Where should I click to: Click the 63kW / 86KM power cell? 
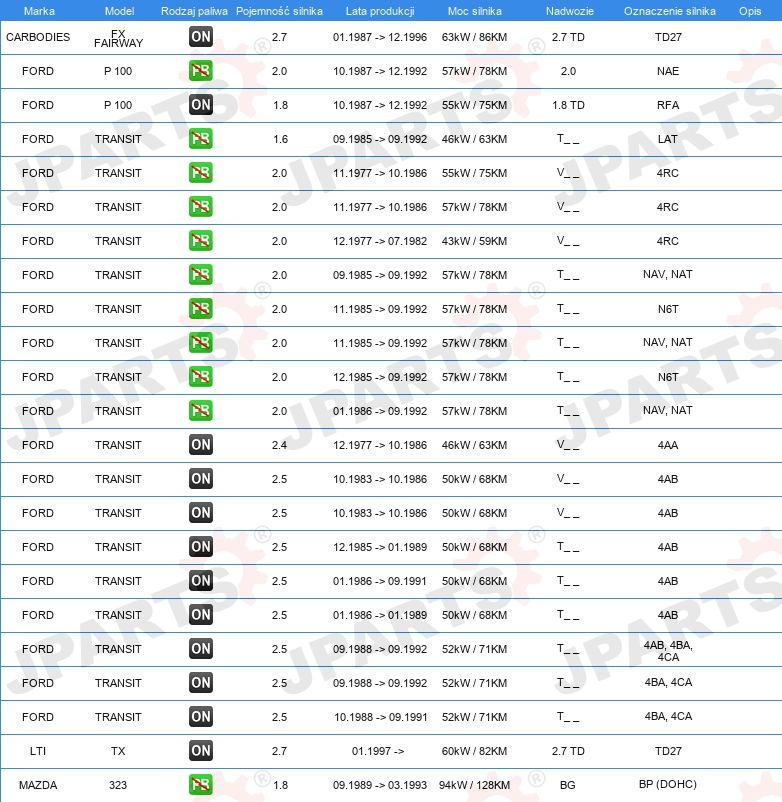click(475, 37)
